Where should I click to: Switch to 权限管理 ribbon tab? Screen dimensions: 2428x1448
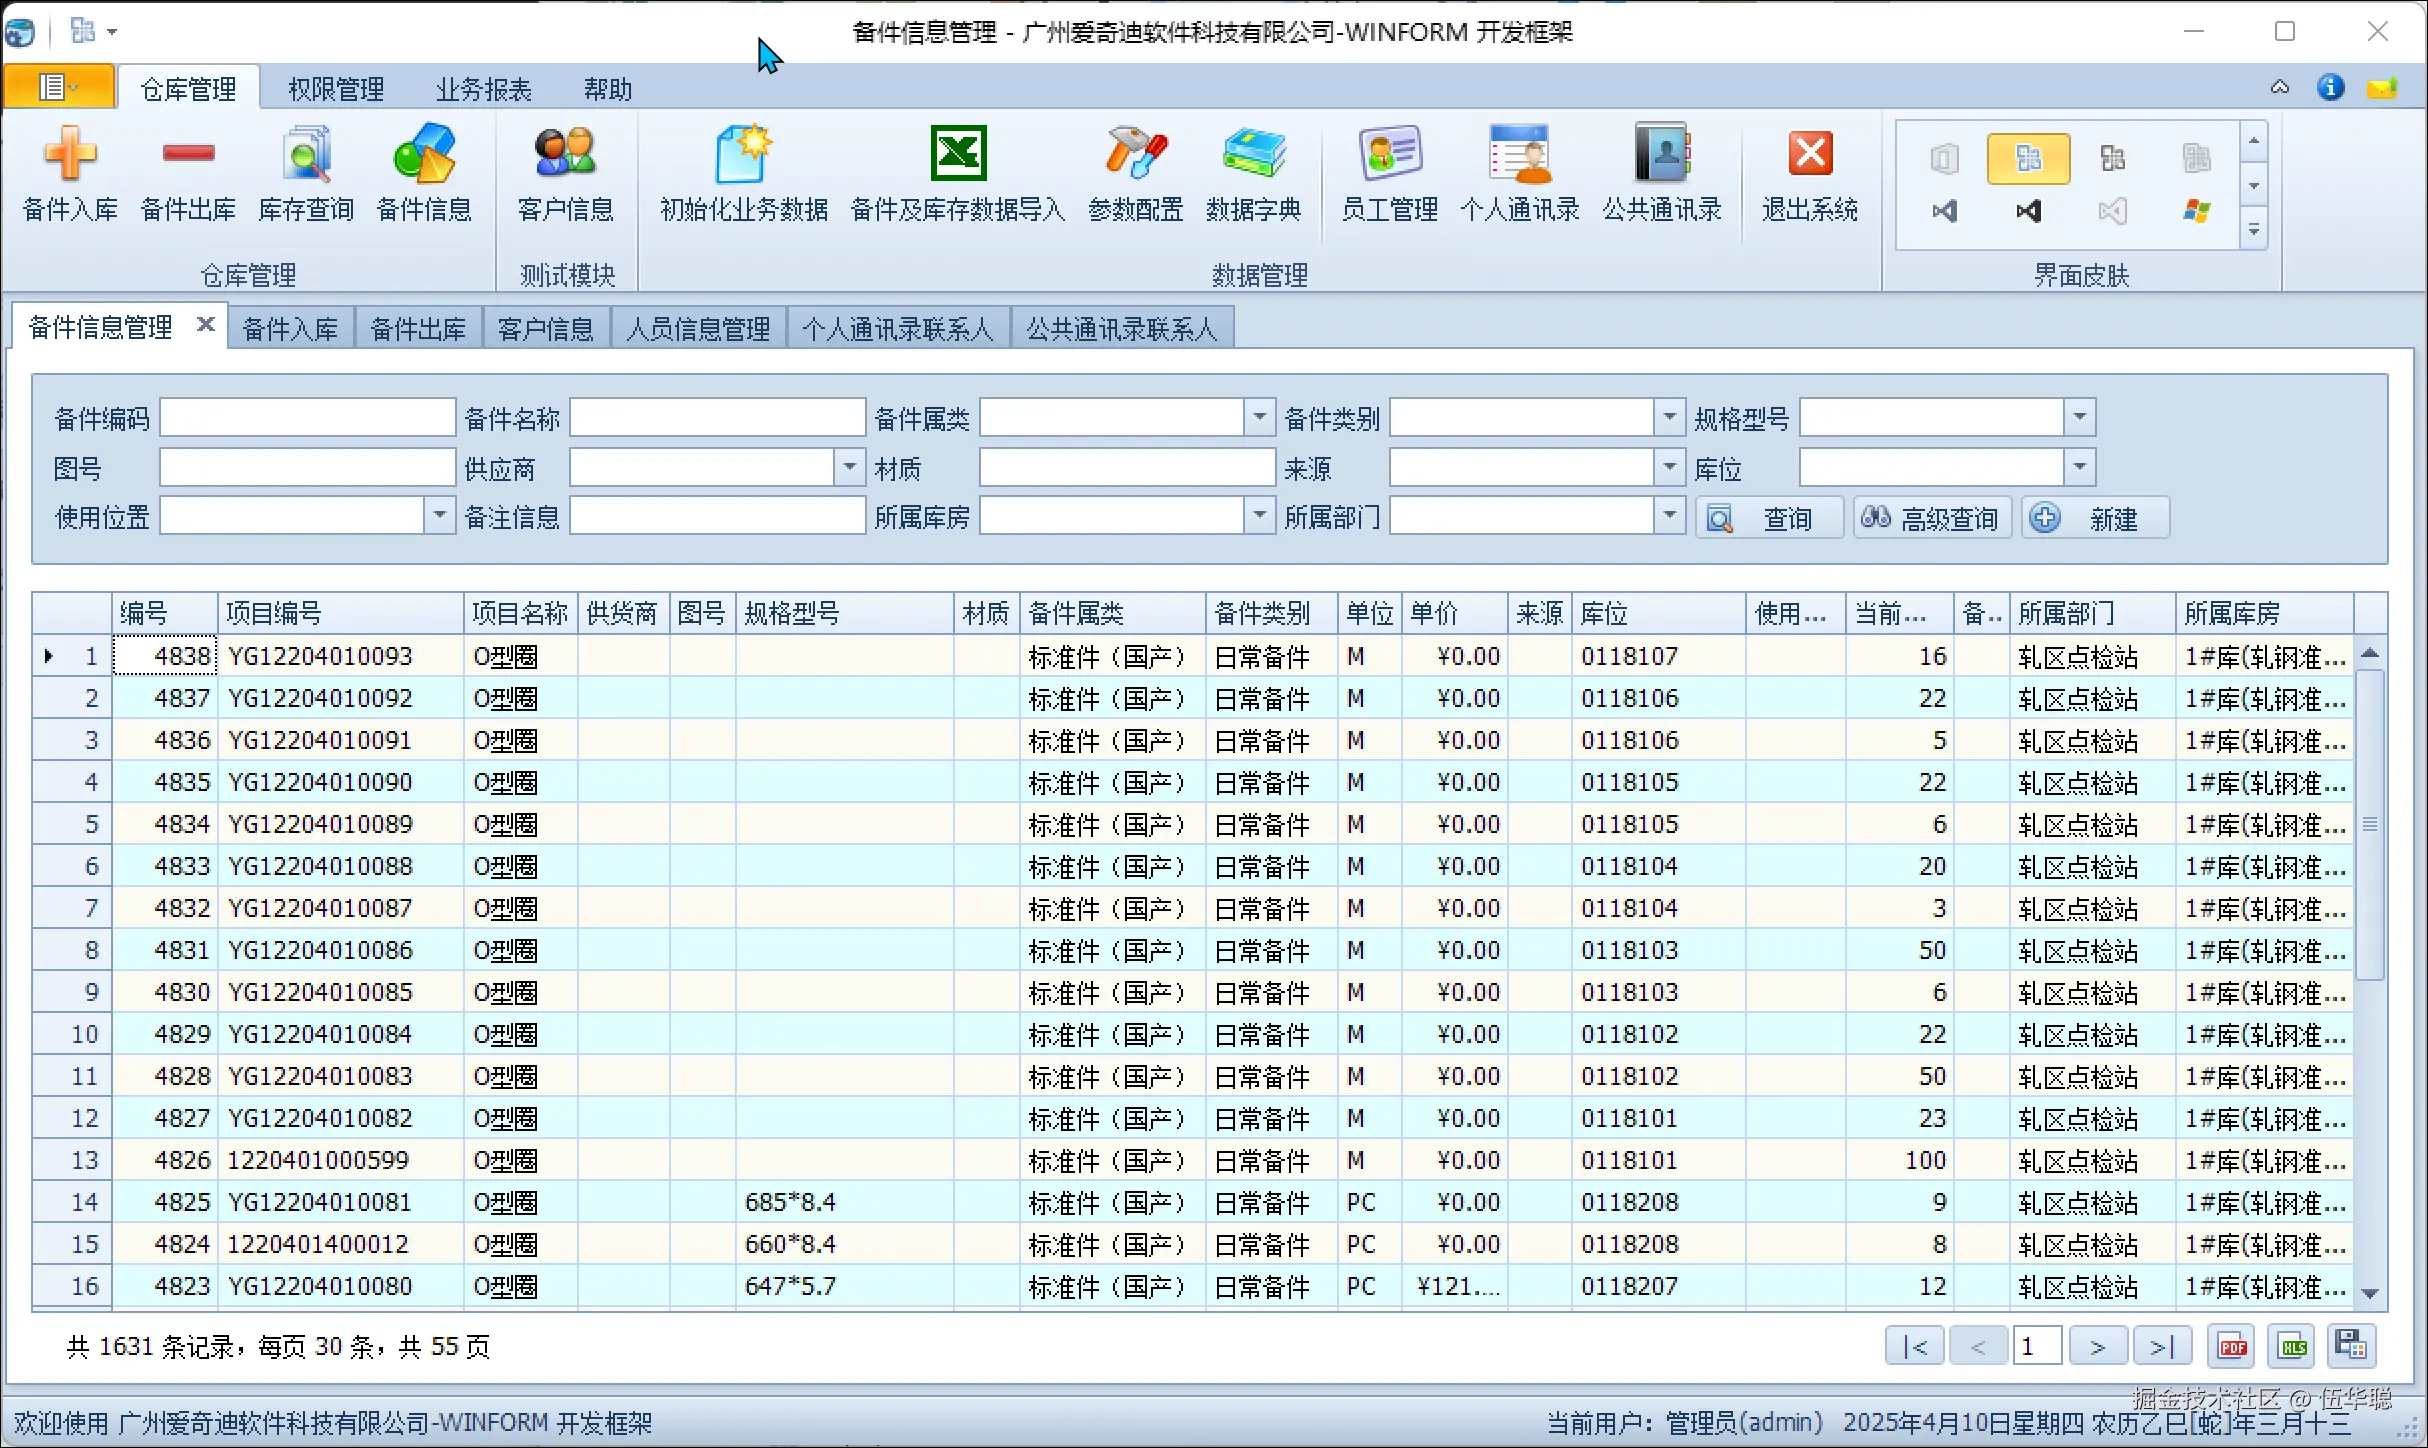coord(336,90)
